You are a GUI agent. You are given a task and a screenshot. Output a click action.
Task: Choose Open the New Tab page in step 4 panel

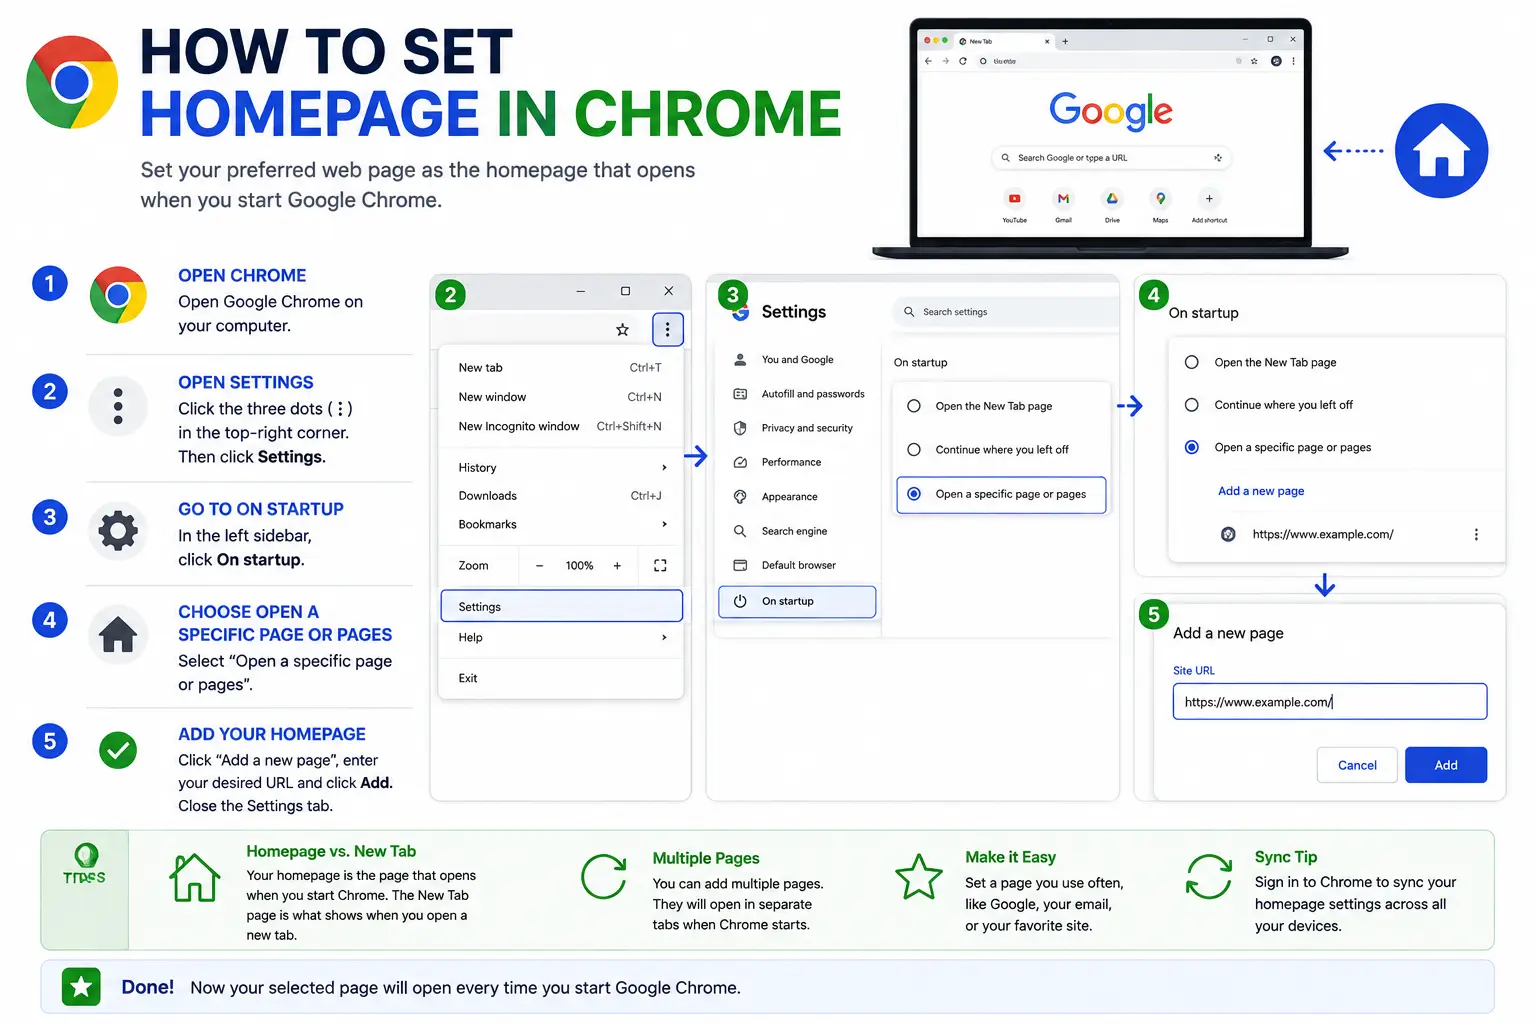[x=1192, y=362]
